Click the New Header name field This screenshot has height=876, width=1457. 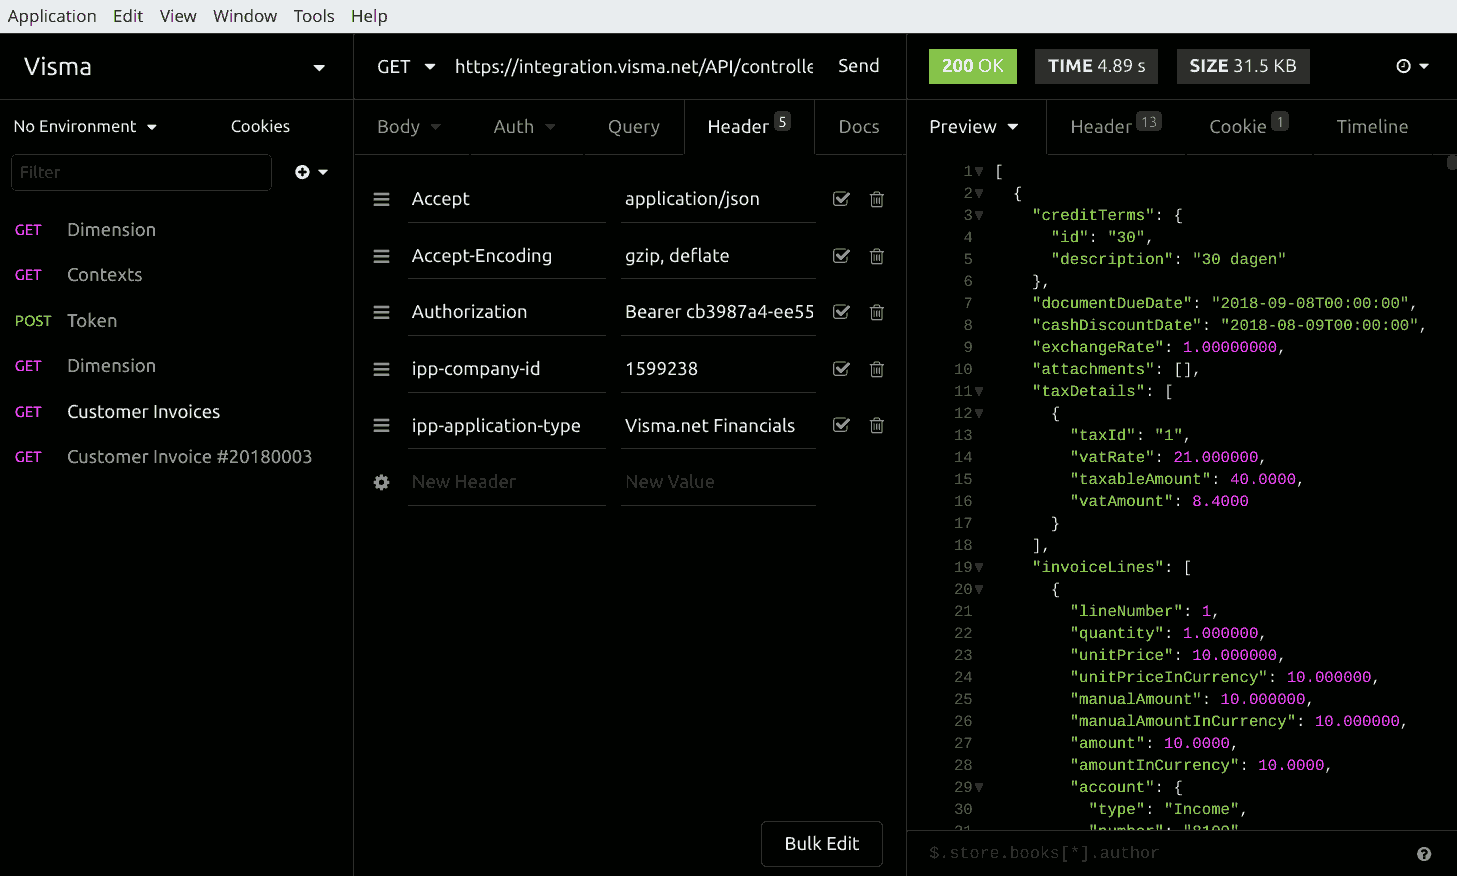[x=507, y=482]
